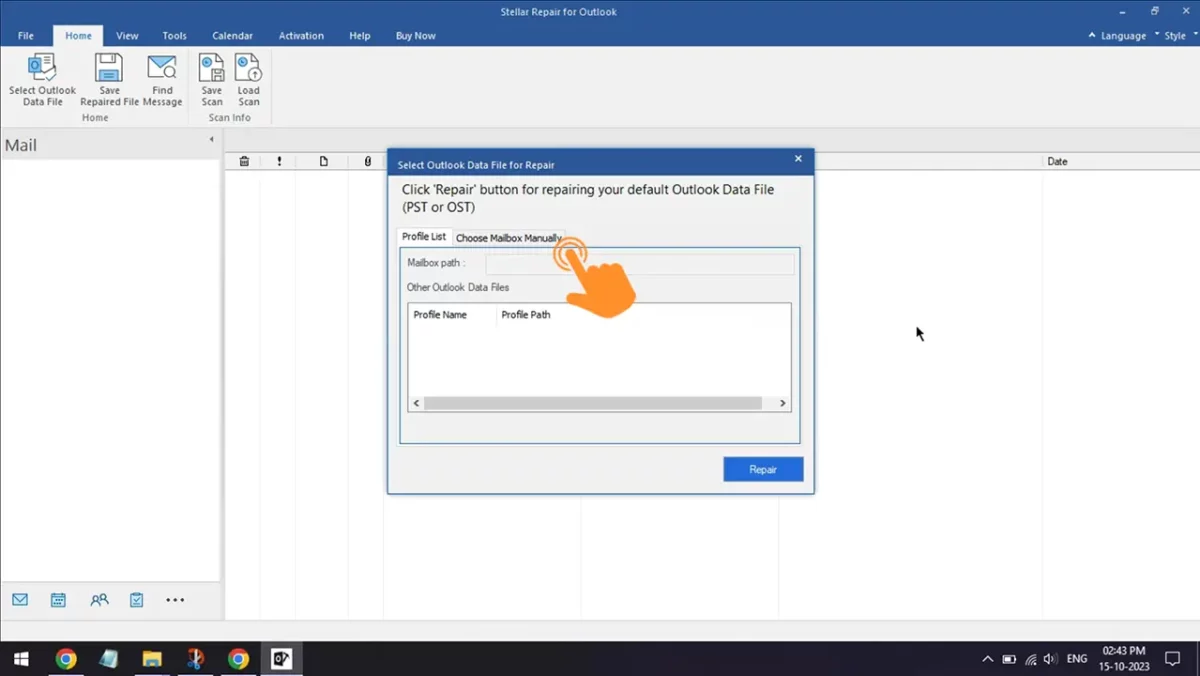
Task: Collapse the Mail pane arrow
Action: [211, 140]
